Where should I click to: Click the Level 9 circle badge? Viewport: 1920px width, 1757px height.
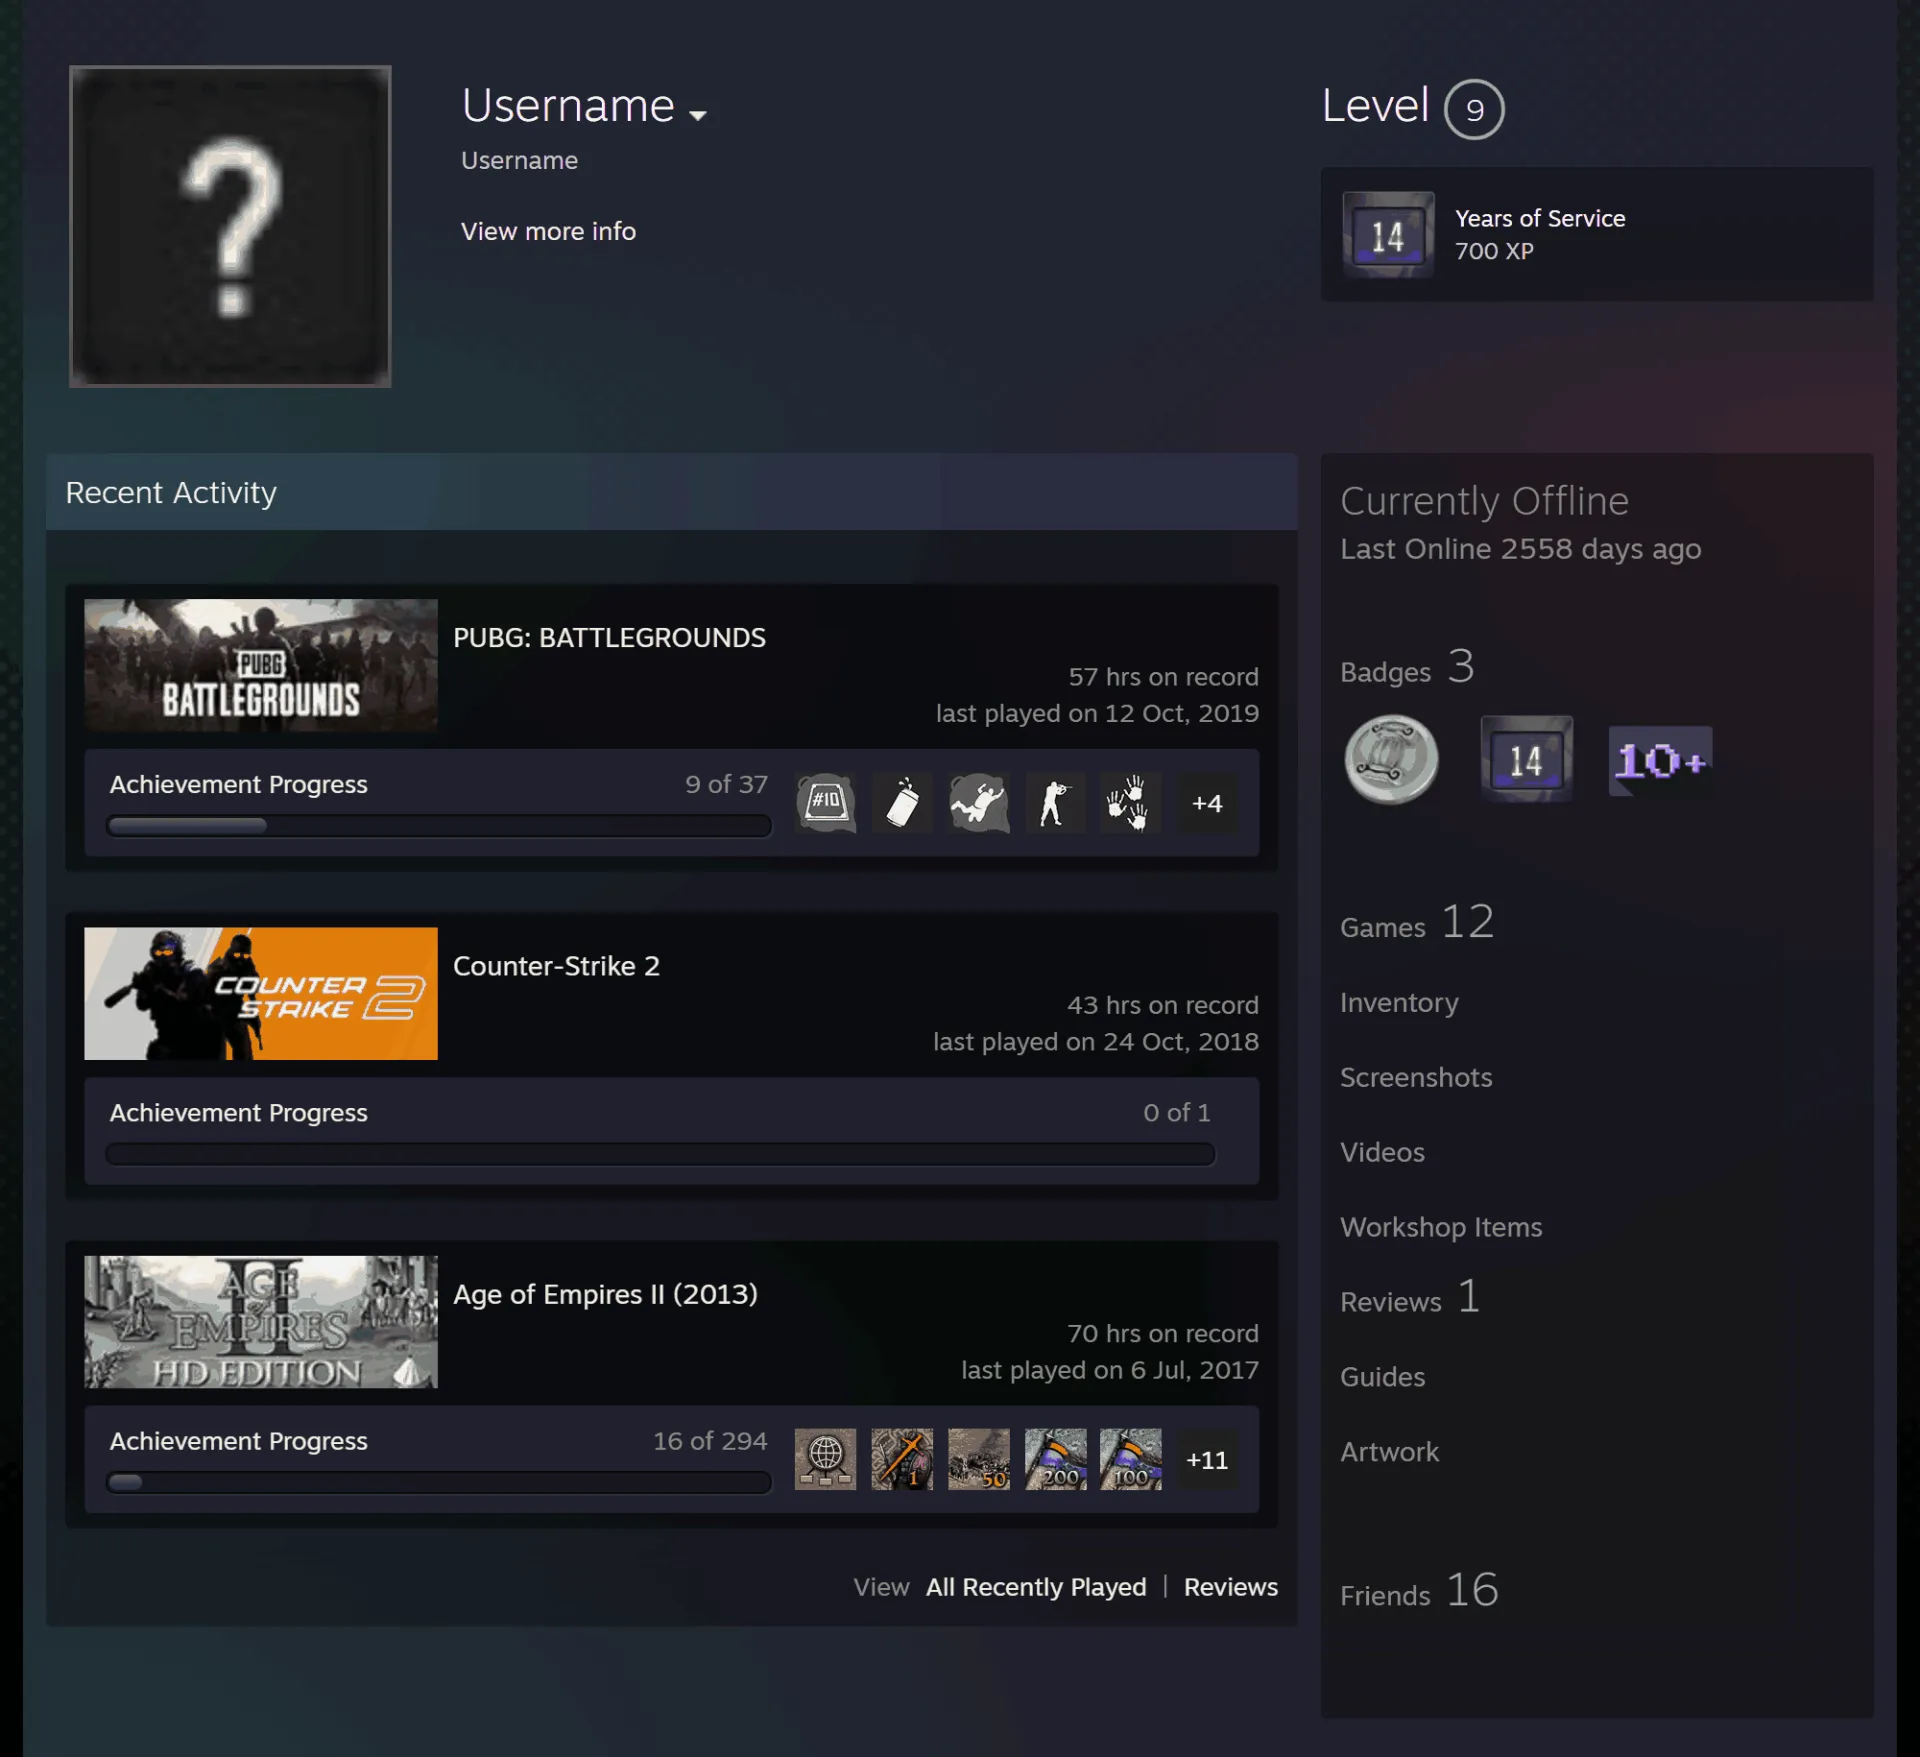[1474, 109]
